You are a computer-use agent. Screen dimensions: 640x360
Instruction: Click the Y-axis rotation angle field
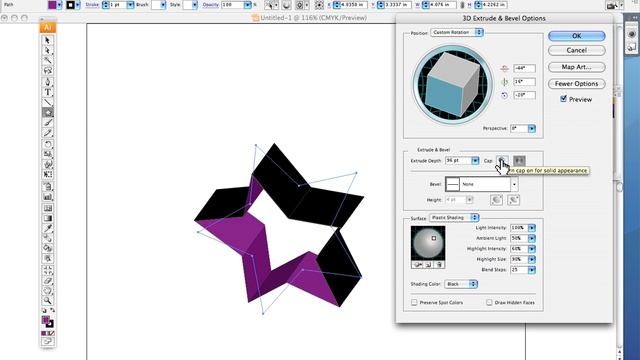524,82
